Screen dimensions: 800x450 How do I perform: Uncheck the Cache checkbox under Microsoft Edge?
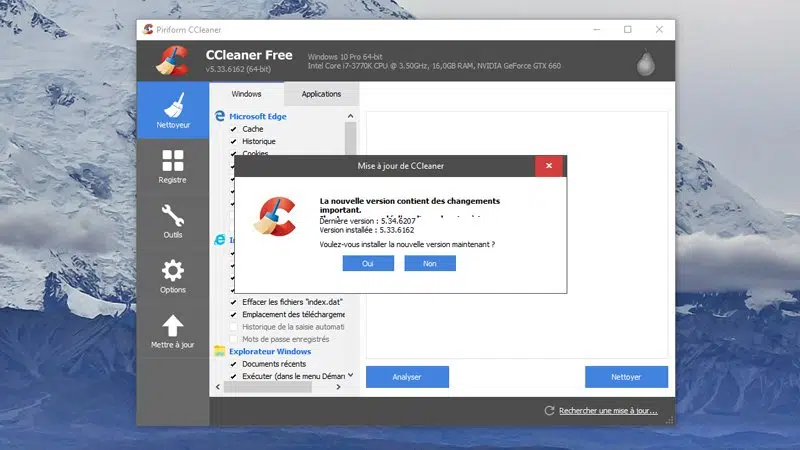pyautogui.click(x=233, y=129)
